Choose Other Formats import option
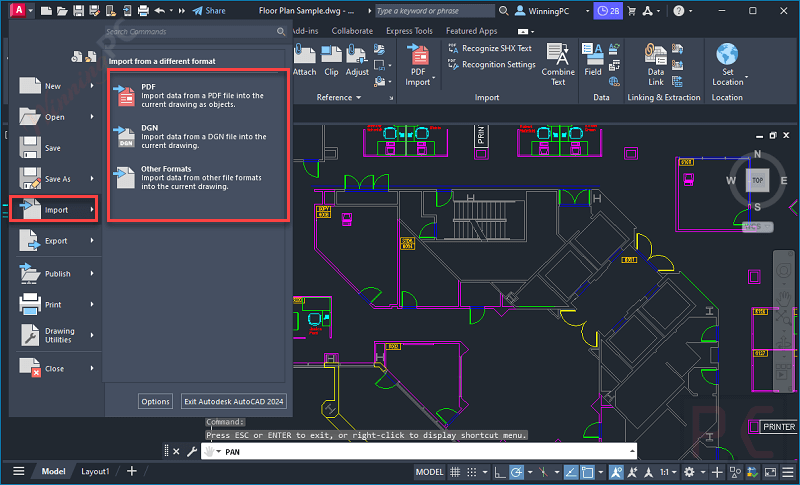Image resolution: width=800 pixels, height=485 pixels. (194, 177)
